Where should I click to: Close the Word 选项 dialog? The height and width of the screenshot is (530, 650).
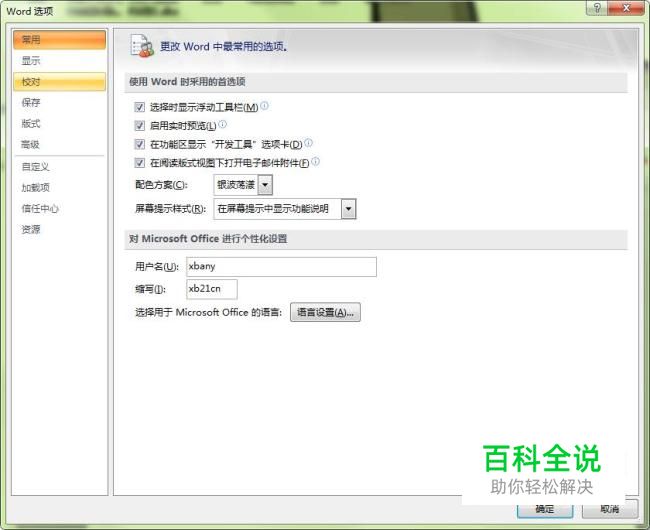tap(626, 8)
